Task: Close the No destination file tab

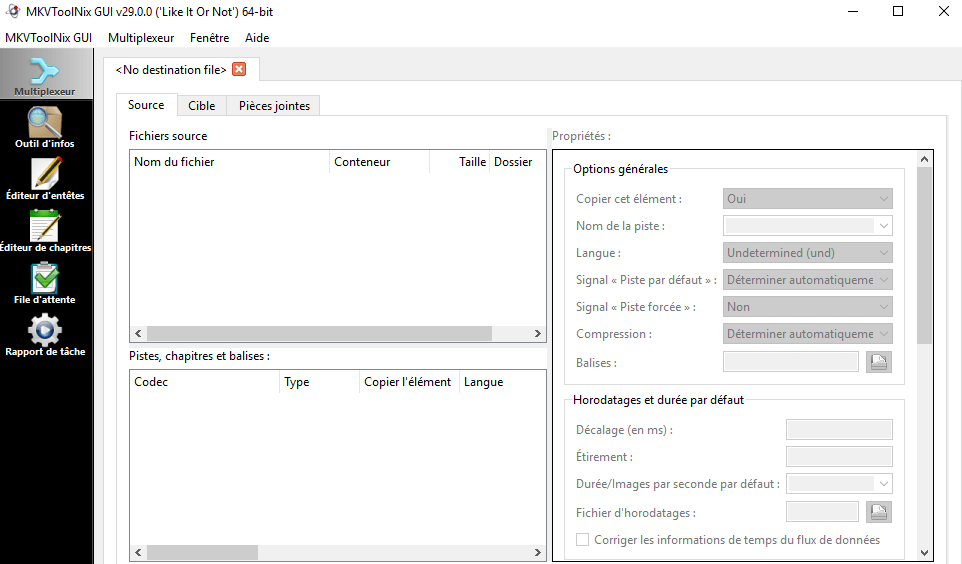Action: pyautogui.click(x=239, y=69)
